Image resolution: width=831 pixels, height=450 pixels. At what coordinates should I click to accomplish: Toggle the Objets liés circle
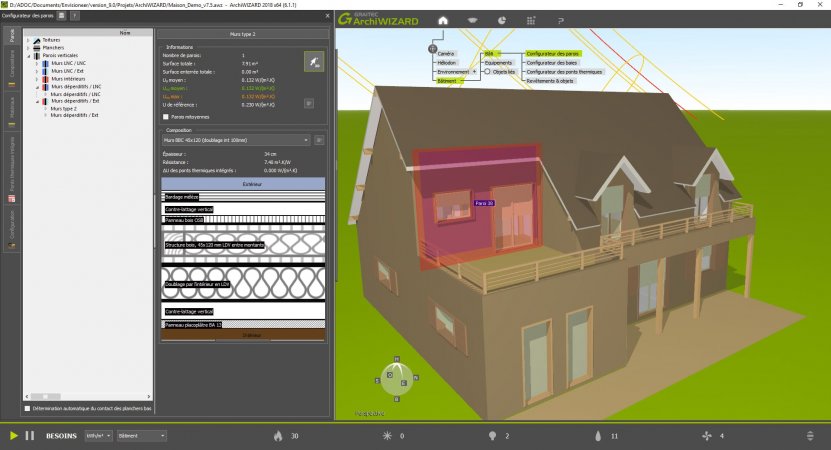(x=487, y=72)
